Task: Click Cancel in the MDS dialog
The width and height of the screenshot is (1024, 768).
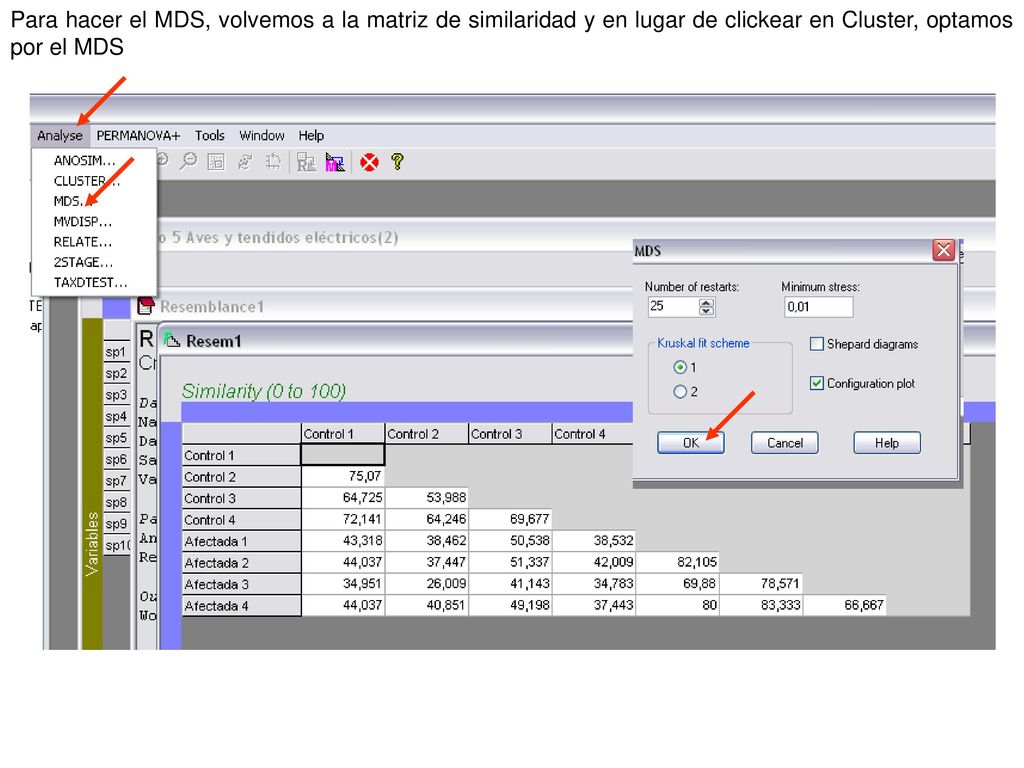Action: [784, 443]
